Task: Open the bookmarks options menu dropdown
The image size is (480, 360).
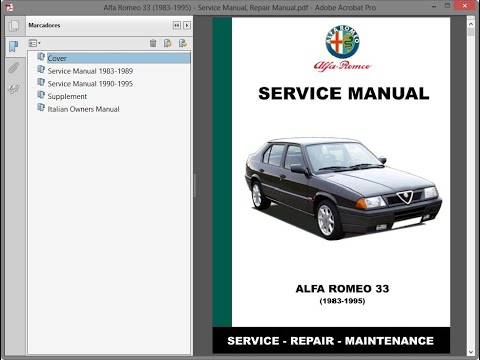Action: (x=35, y=43)
